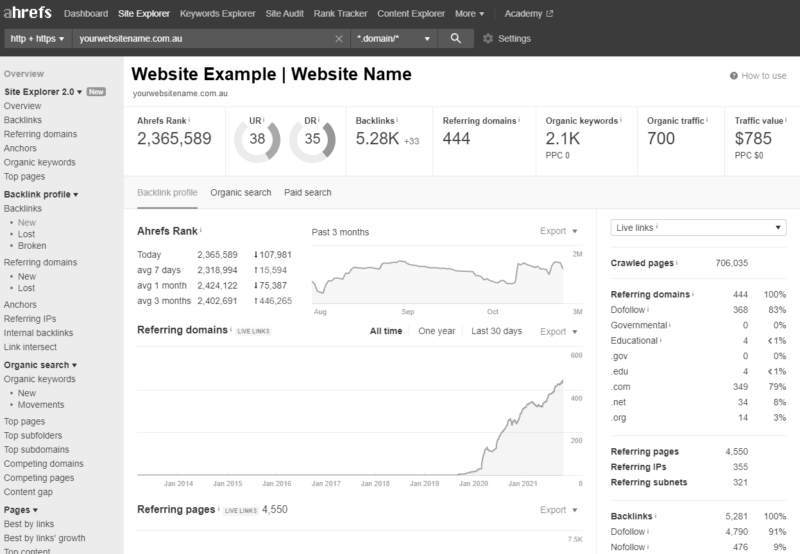Viewport: 800px width, 554px height.
Task: Click the 5.28K backlinks value
Action: [x=377, y=139]
